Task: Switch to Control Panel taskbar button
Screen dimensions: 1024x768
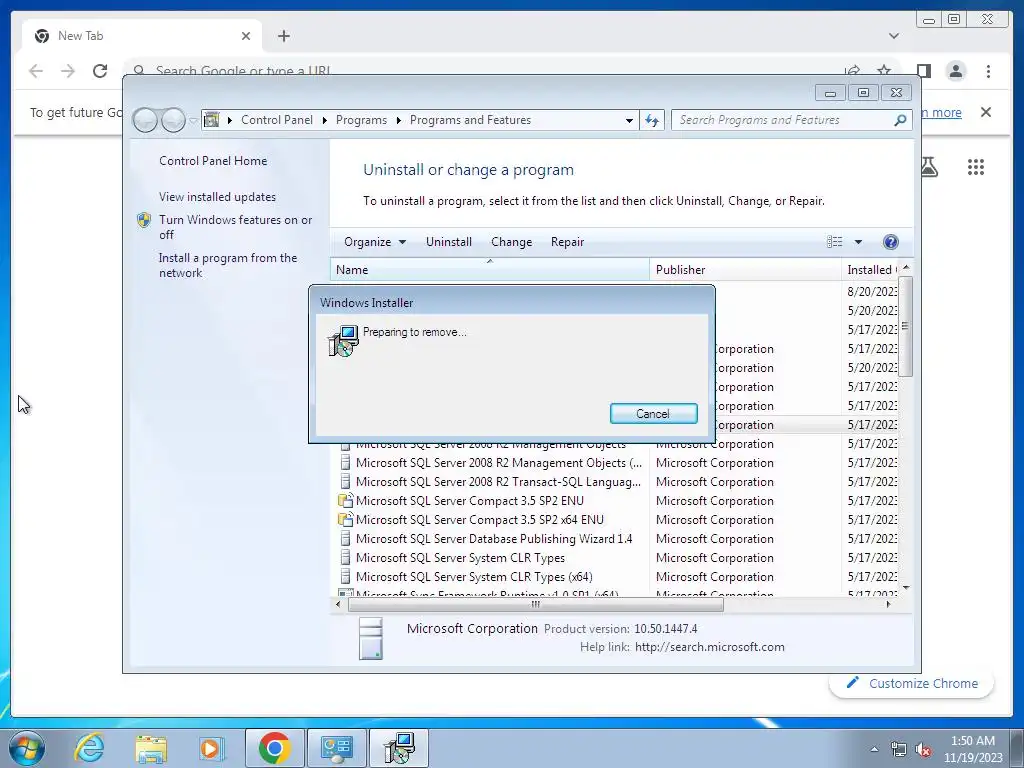Action: [x=336, y=748]
